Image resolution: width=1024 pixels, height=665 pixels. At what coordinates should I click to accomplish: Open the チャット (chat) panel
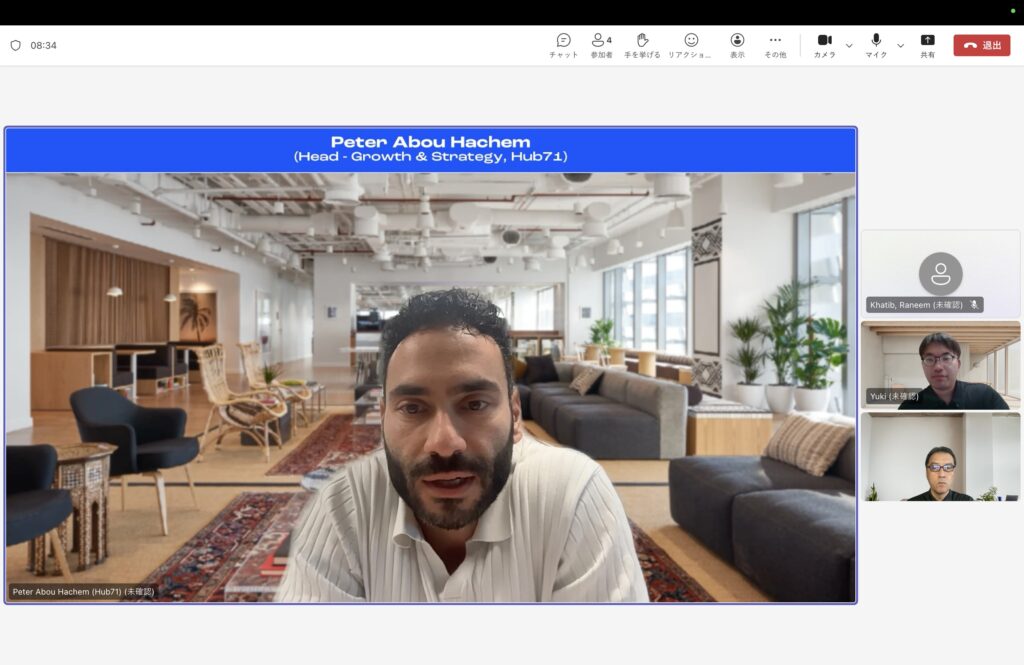pyautogui.click(x=563, y=45)
